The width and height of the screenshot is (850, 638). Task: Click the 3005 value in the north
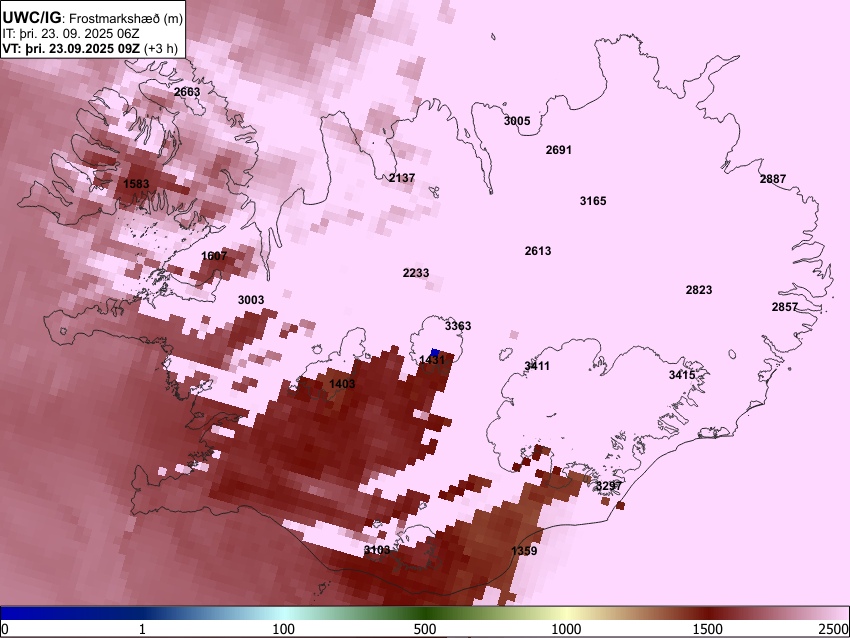pos(517,121)
